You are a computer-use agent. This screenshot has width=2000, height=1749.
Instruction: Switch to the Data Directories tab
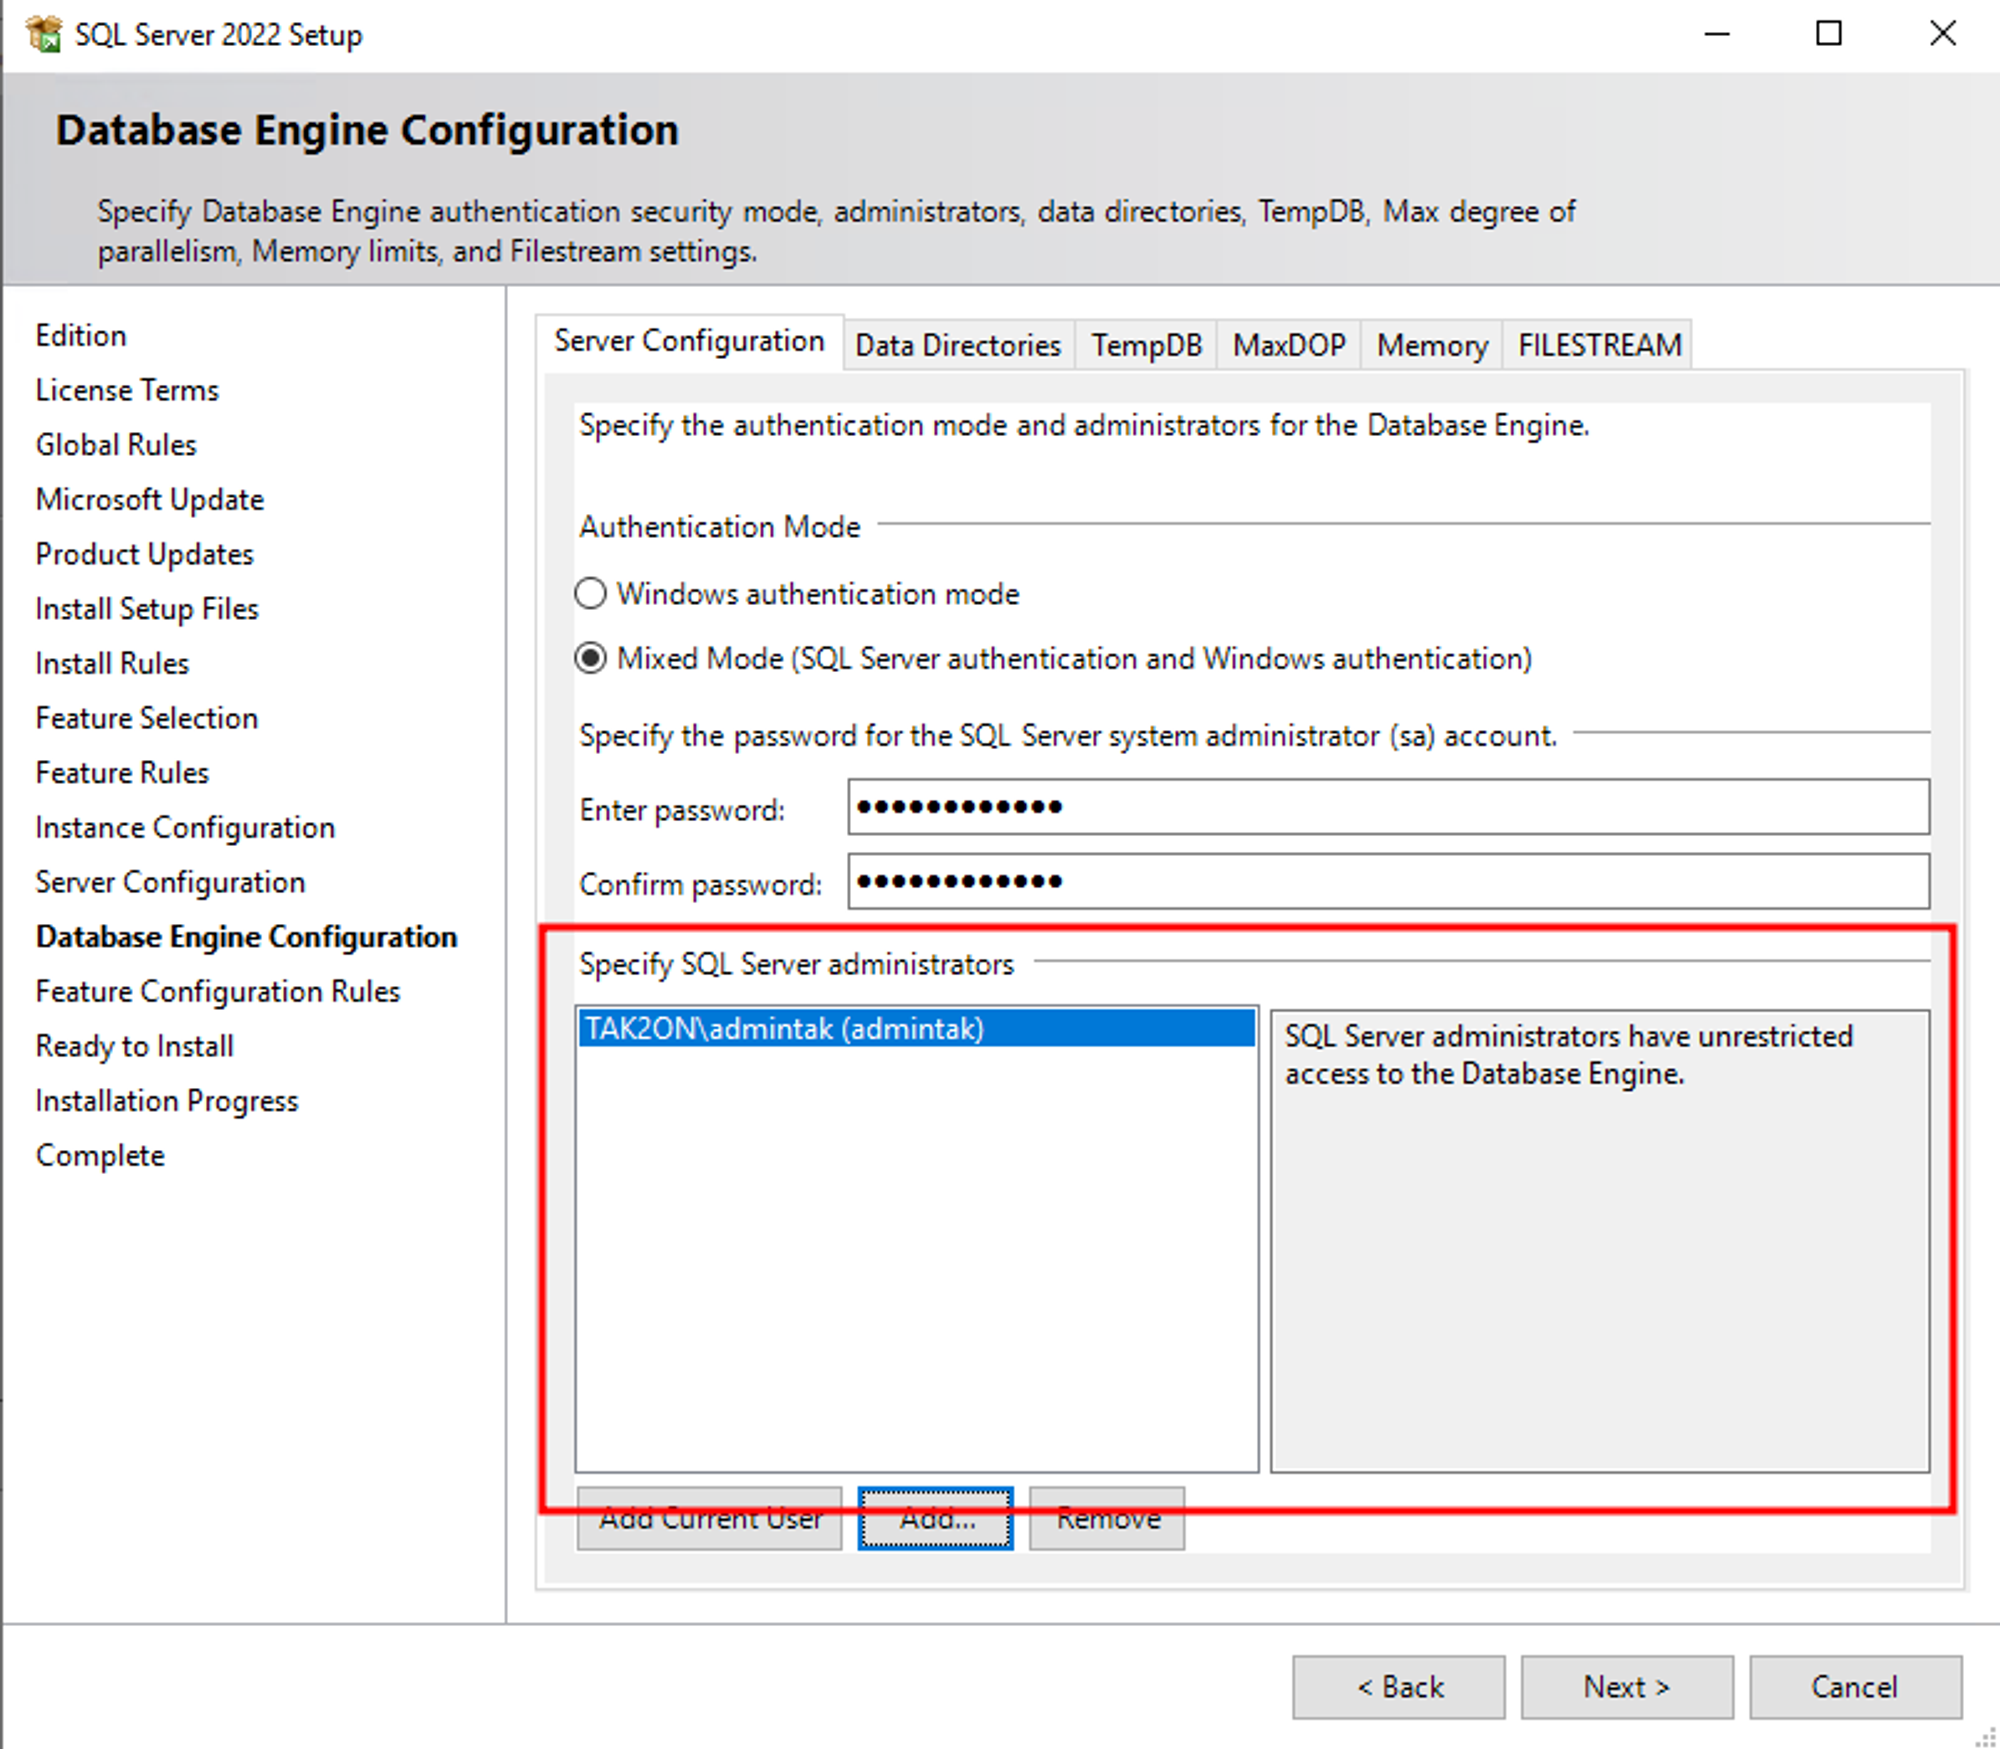pos(957,346)
